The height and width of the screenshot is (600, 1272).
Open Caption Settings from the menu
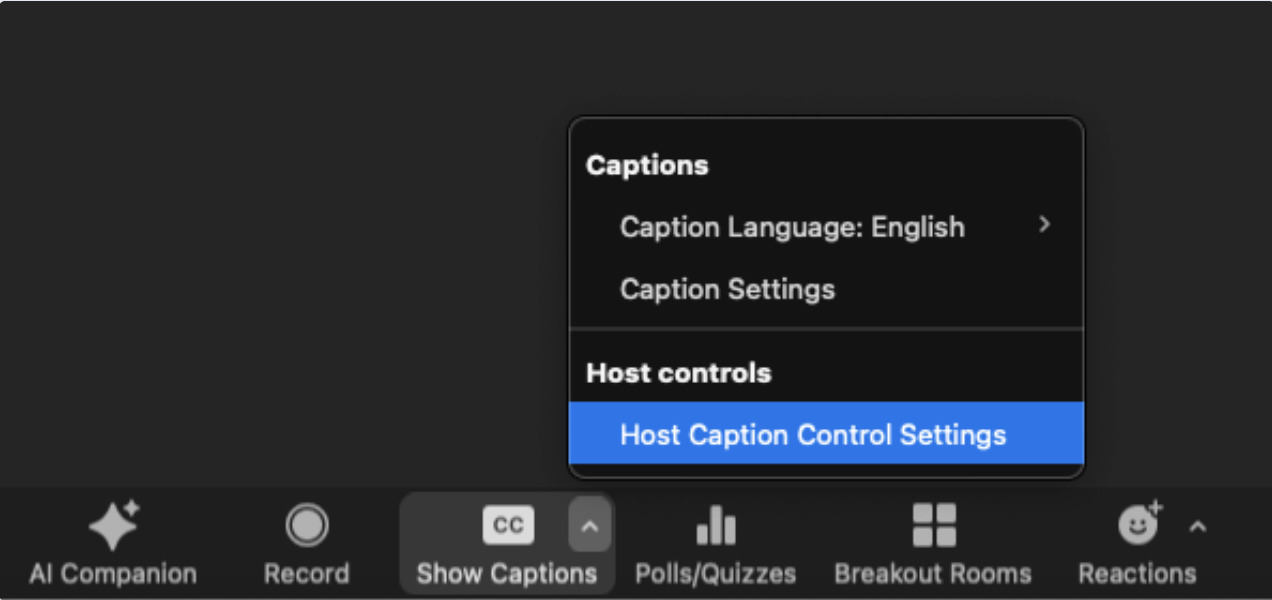(826, 290)
